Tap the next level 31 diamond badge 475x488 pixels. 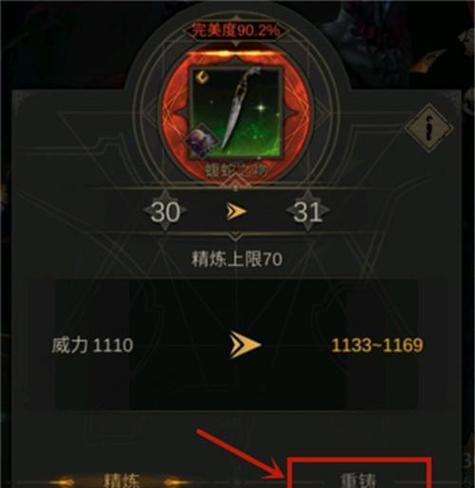(308, 211)
